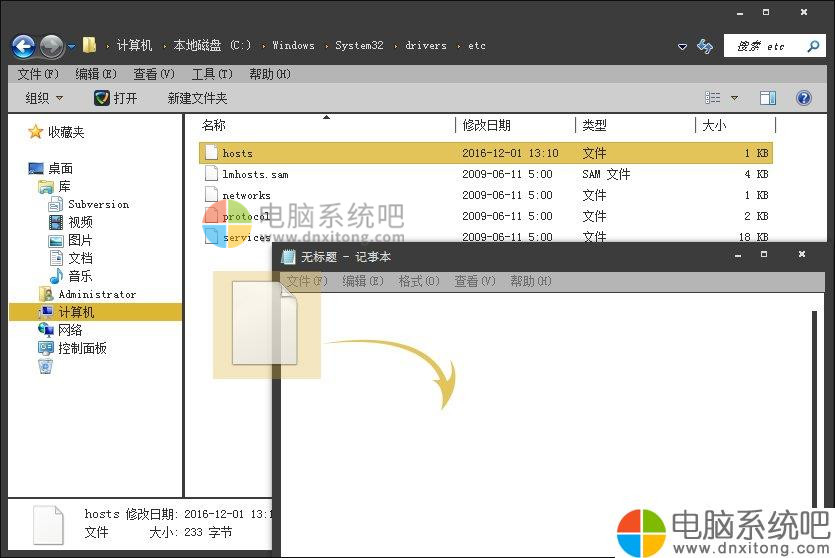Screen dimensions: 835x558
Task: Click the Recycle Bin icon in sidebar
Action: 45,367
